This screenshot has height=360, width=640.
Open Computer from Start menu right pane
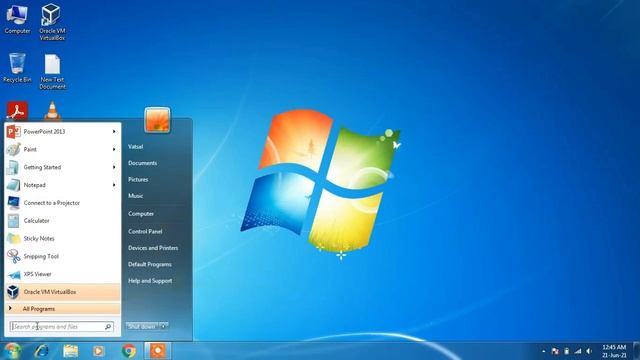[x=141, y=213]
